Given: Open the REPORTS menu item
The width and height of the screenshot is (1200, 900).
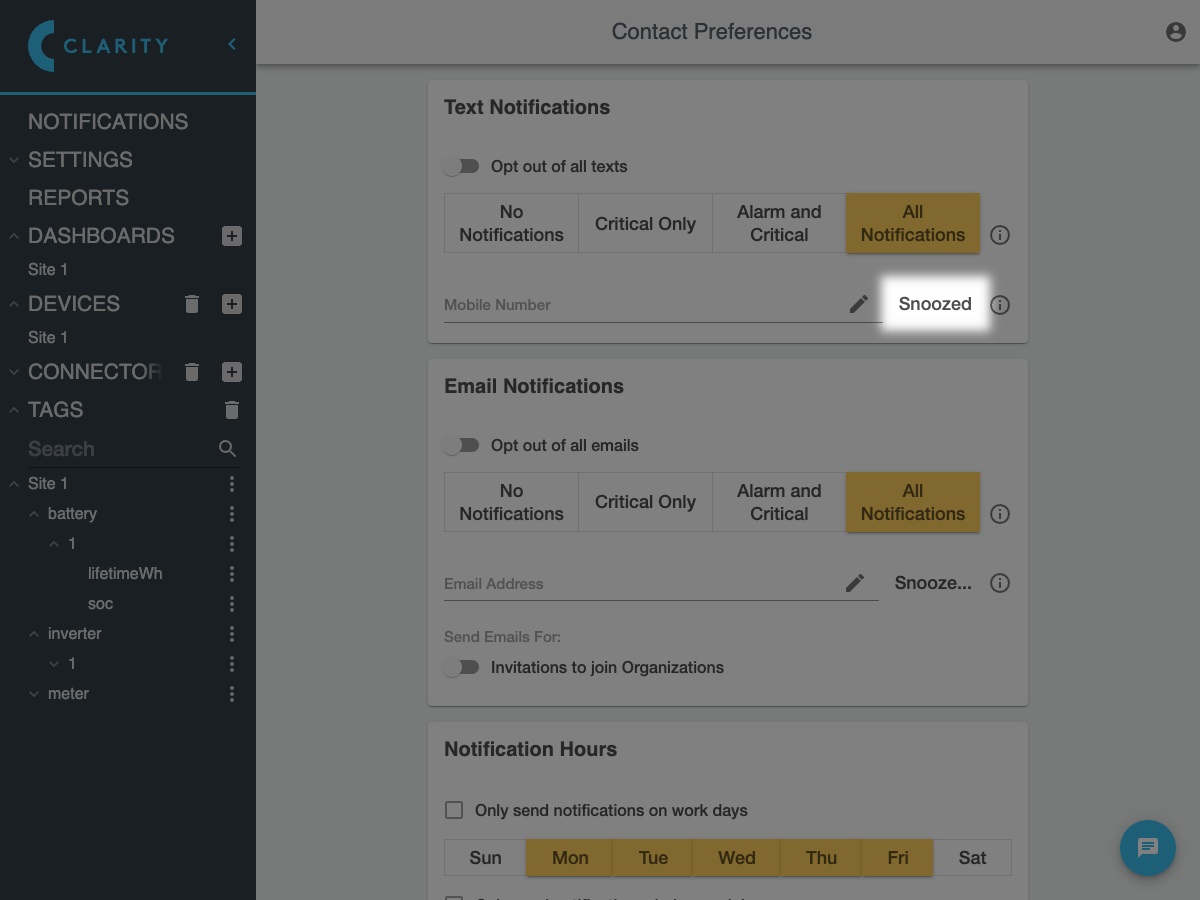Looking at the screenshot, I should (78, 198).
